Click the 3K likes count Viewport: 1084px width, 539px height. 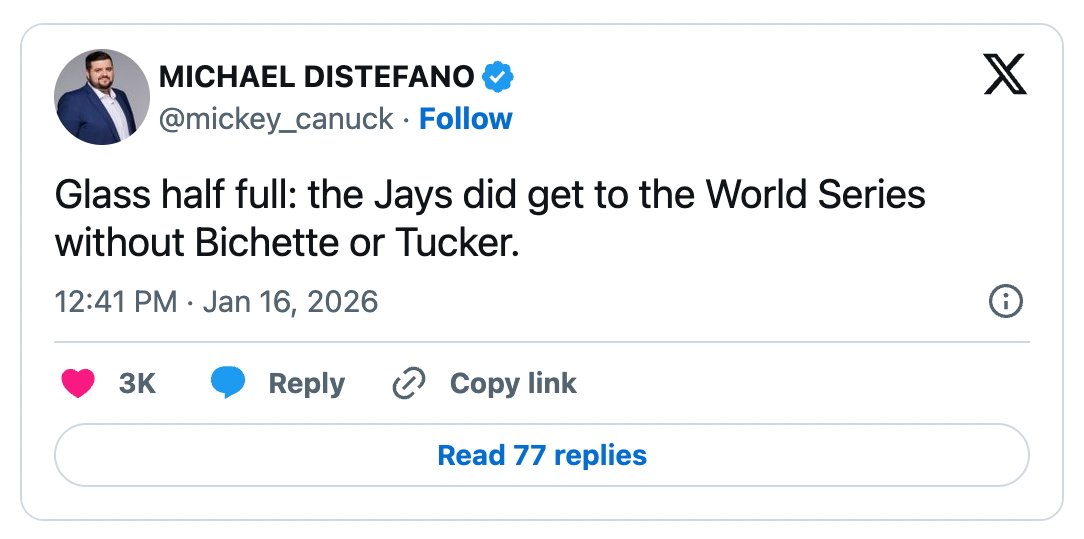[137, 383]
